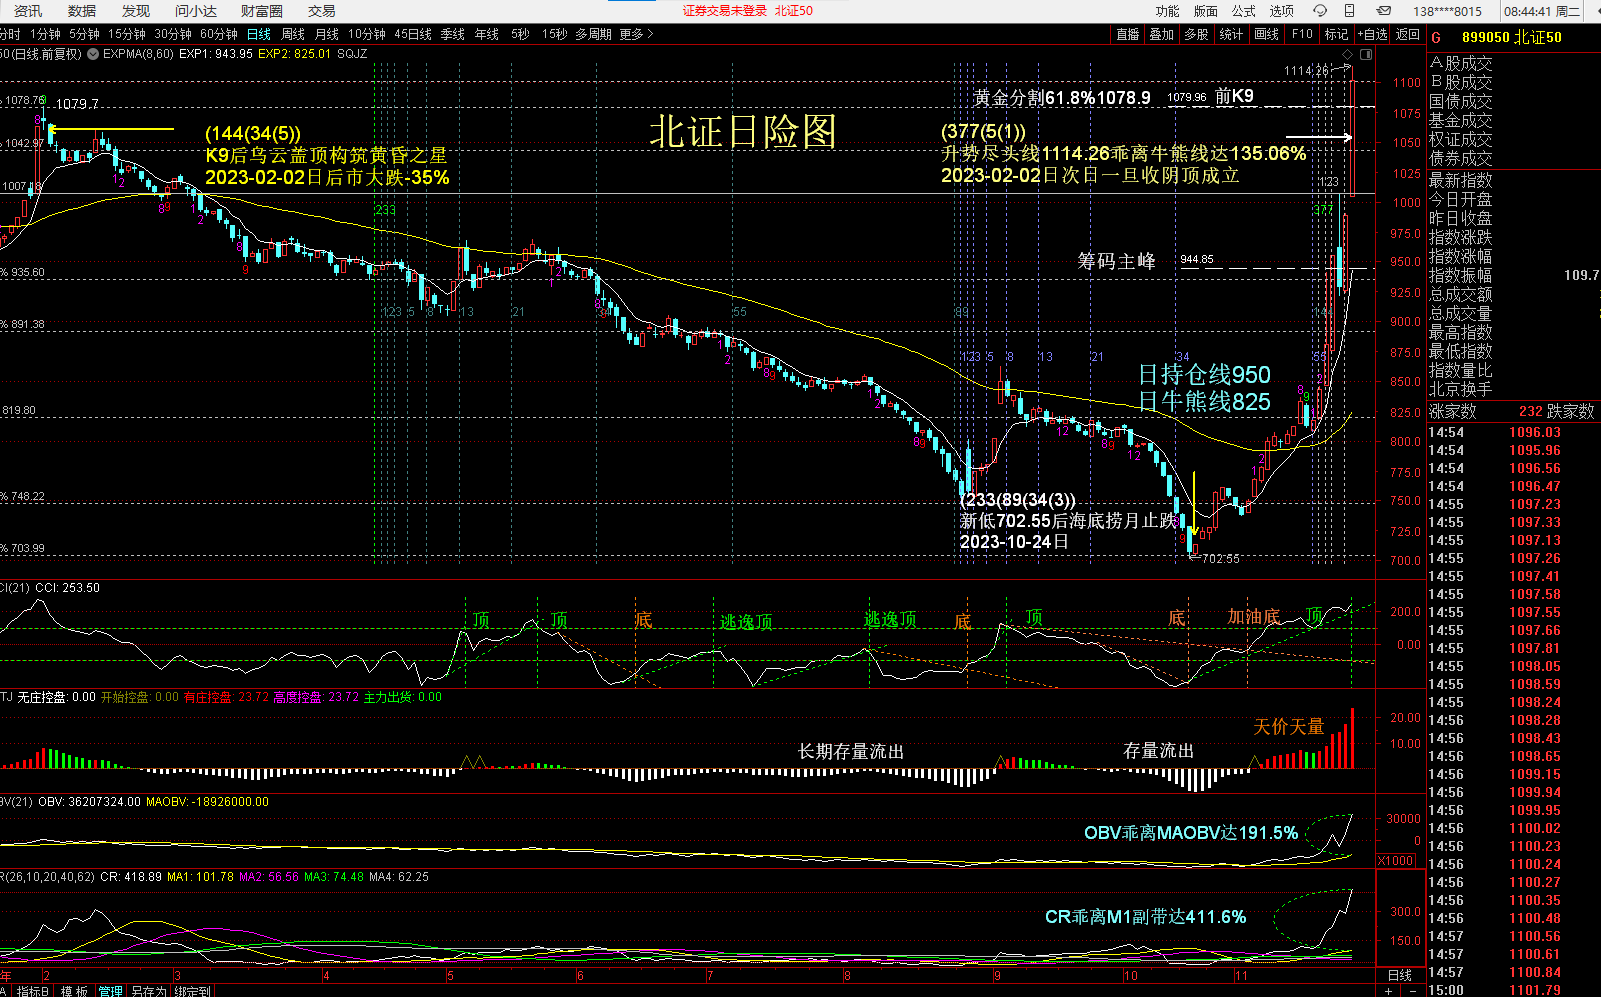Screen dimensions: 1601x997
Task: Click the 返回 back button
Action: pyautogui.click(x=1408, y=34)
